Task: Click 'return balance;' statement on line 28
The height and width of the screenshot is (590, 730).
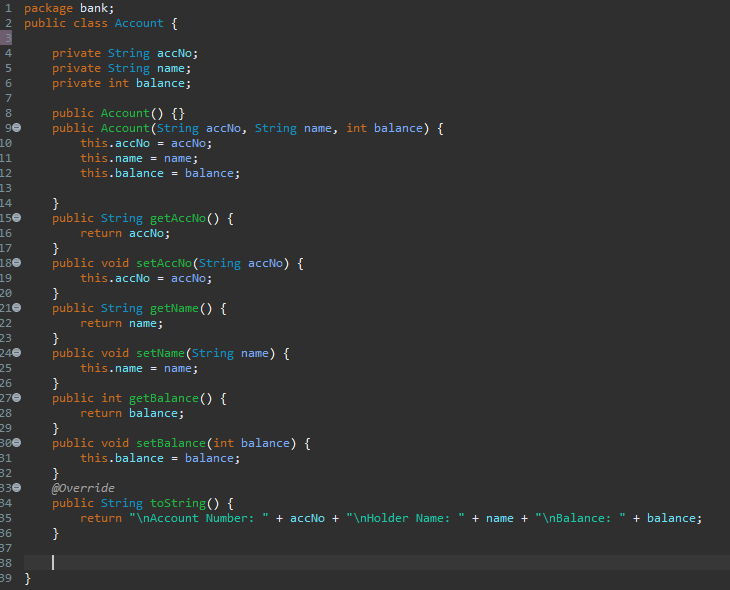Action: tap(132, 413)
